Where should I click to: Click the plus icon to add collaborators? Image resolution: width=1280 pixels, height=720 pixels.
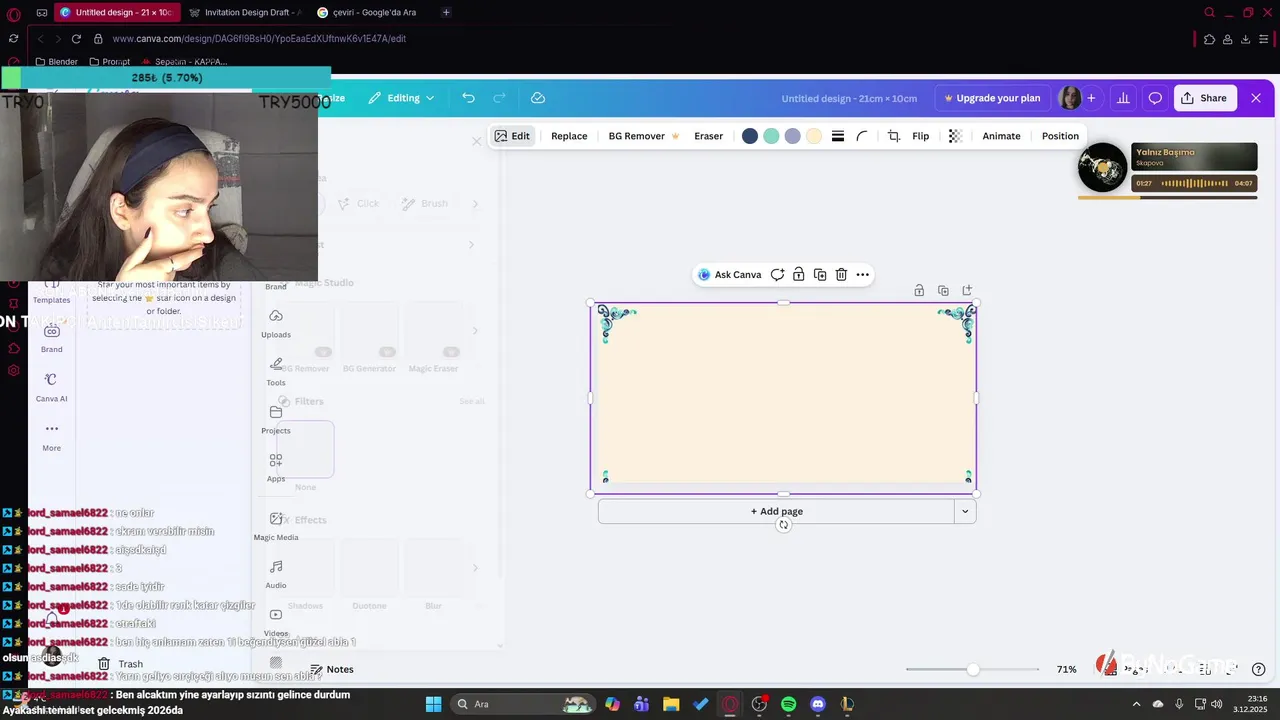click(x=1091, y=98)
